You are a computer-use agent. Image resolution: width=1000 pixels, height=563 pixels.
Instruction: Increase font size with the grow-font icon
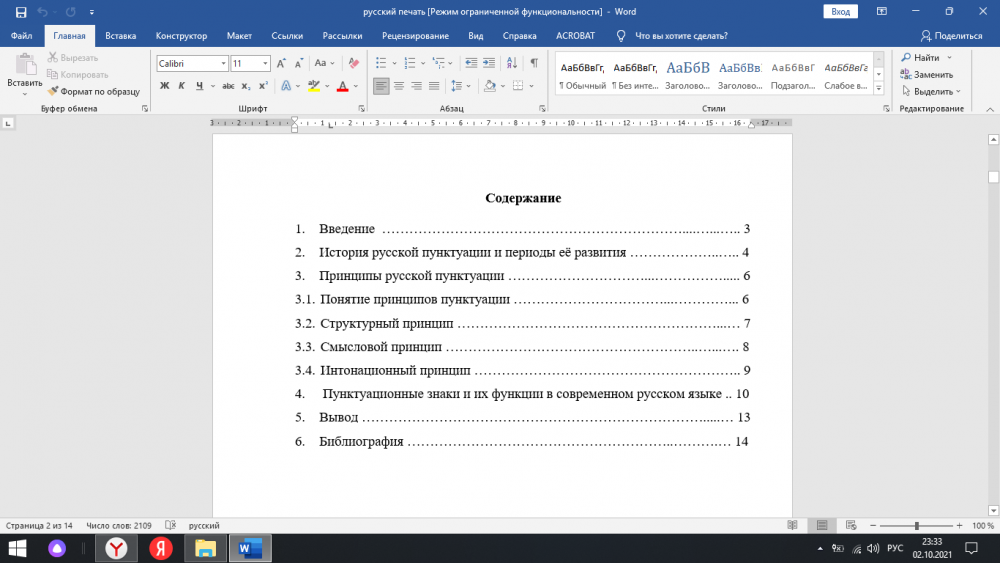coord(282,63)
